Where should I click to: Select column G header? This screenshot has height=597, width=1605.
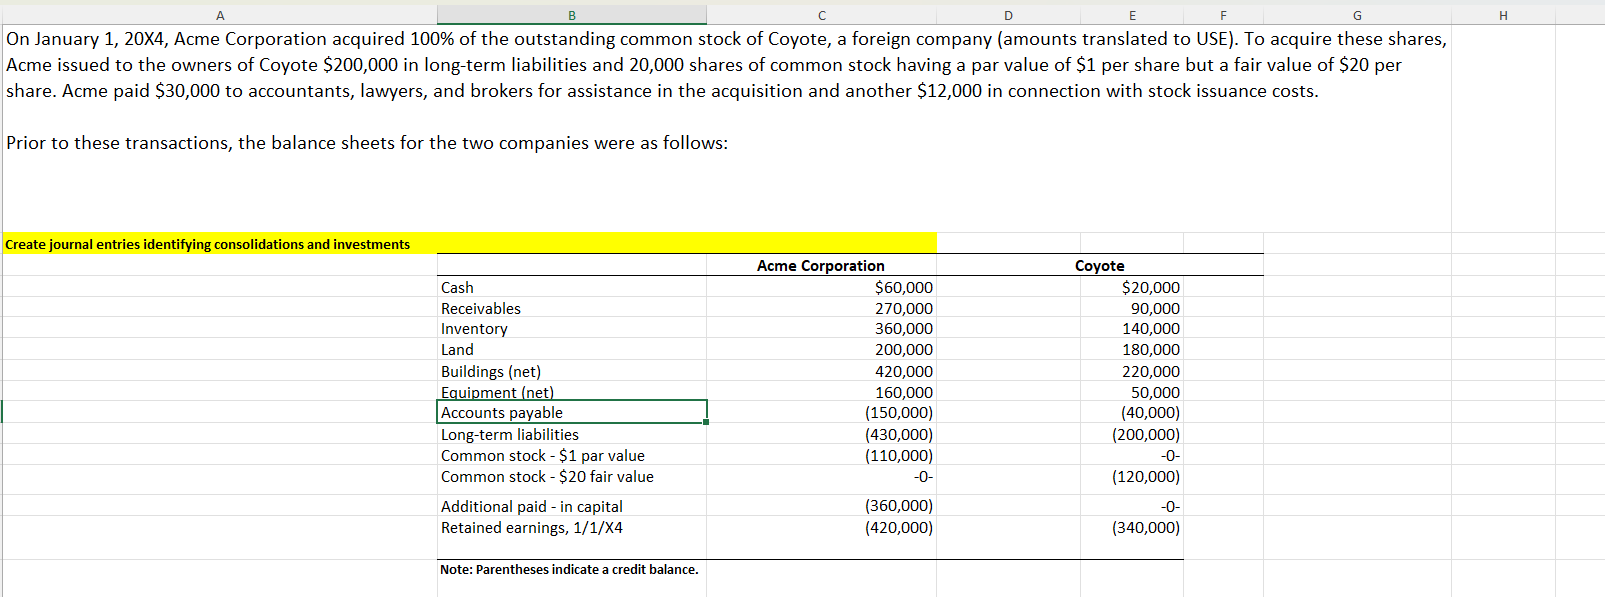tap(1357, 15)
